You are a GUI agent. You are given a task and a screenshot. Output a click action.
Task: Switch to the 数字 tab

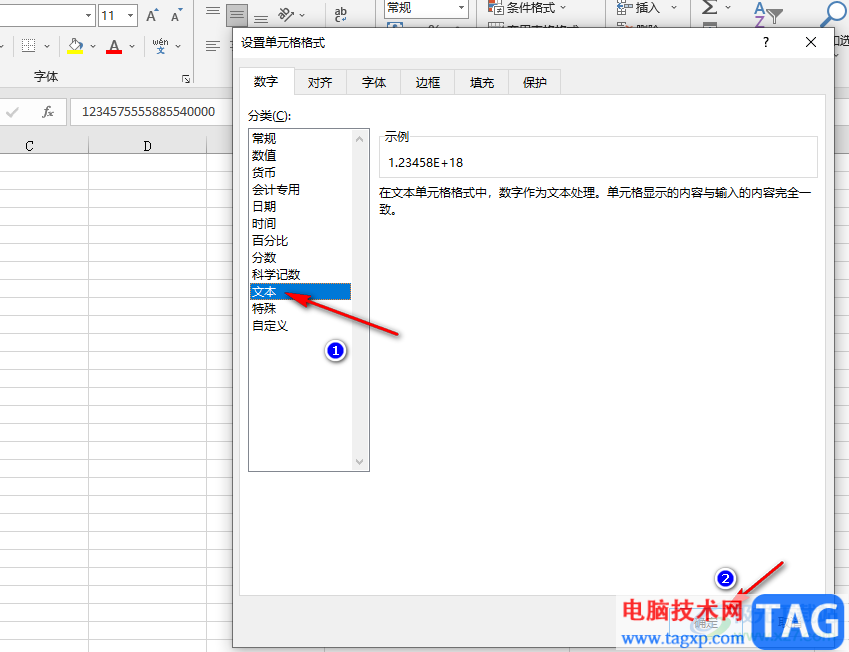pos(266,82)
